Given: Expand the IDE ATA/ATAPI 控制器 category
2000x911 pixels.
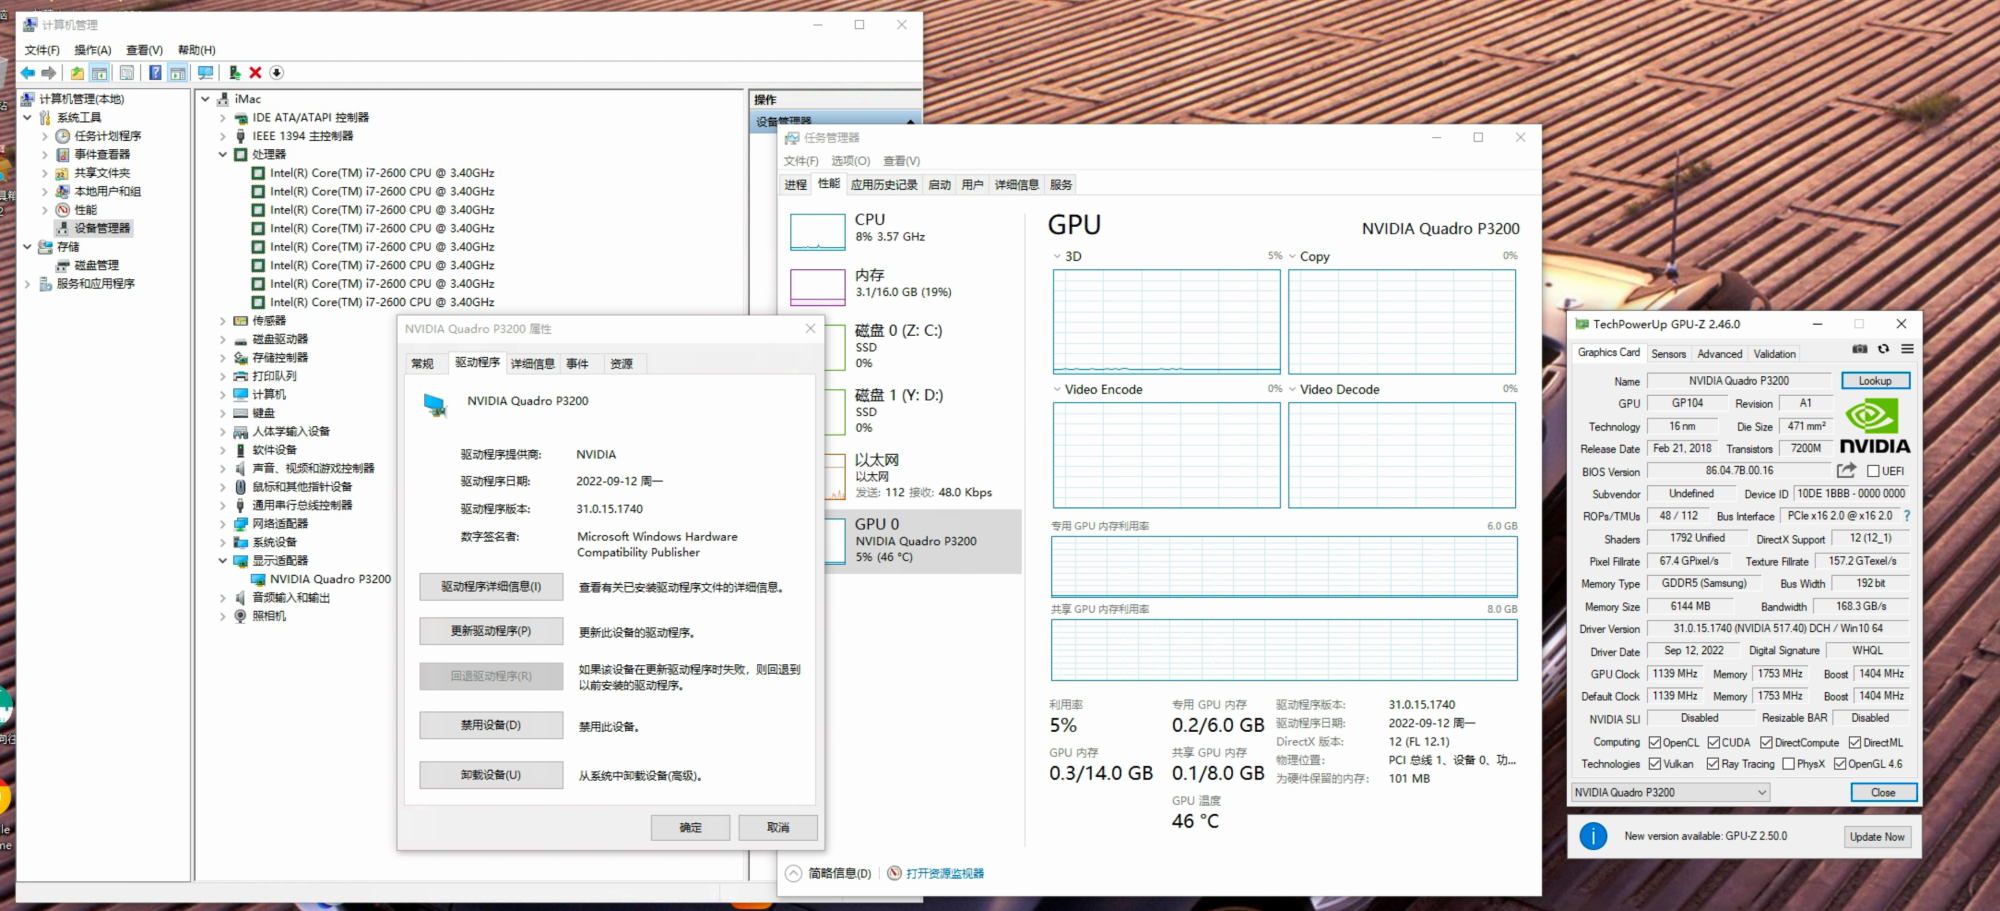Looking at the screenshot, I should point(223,118).
